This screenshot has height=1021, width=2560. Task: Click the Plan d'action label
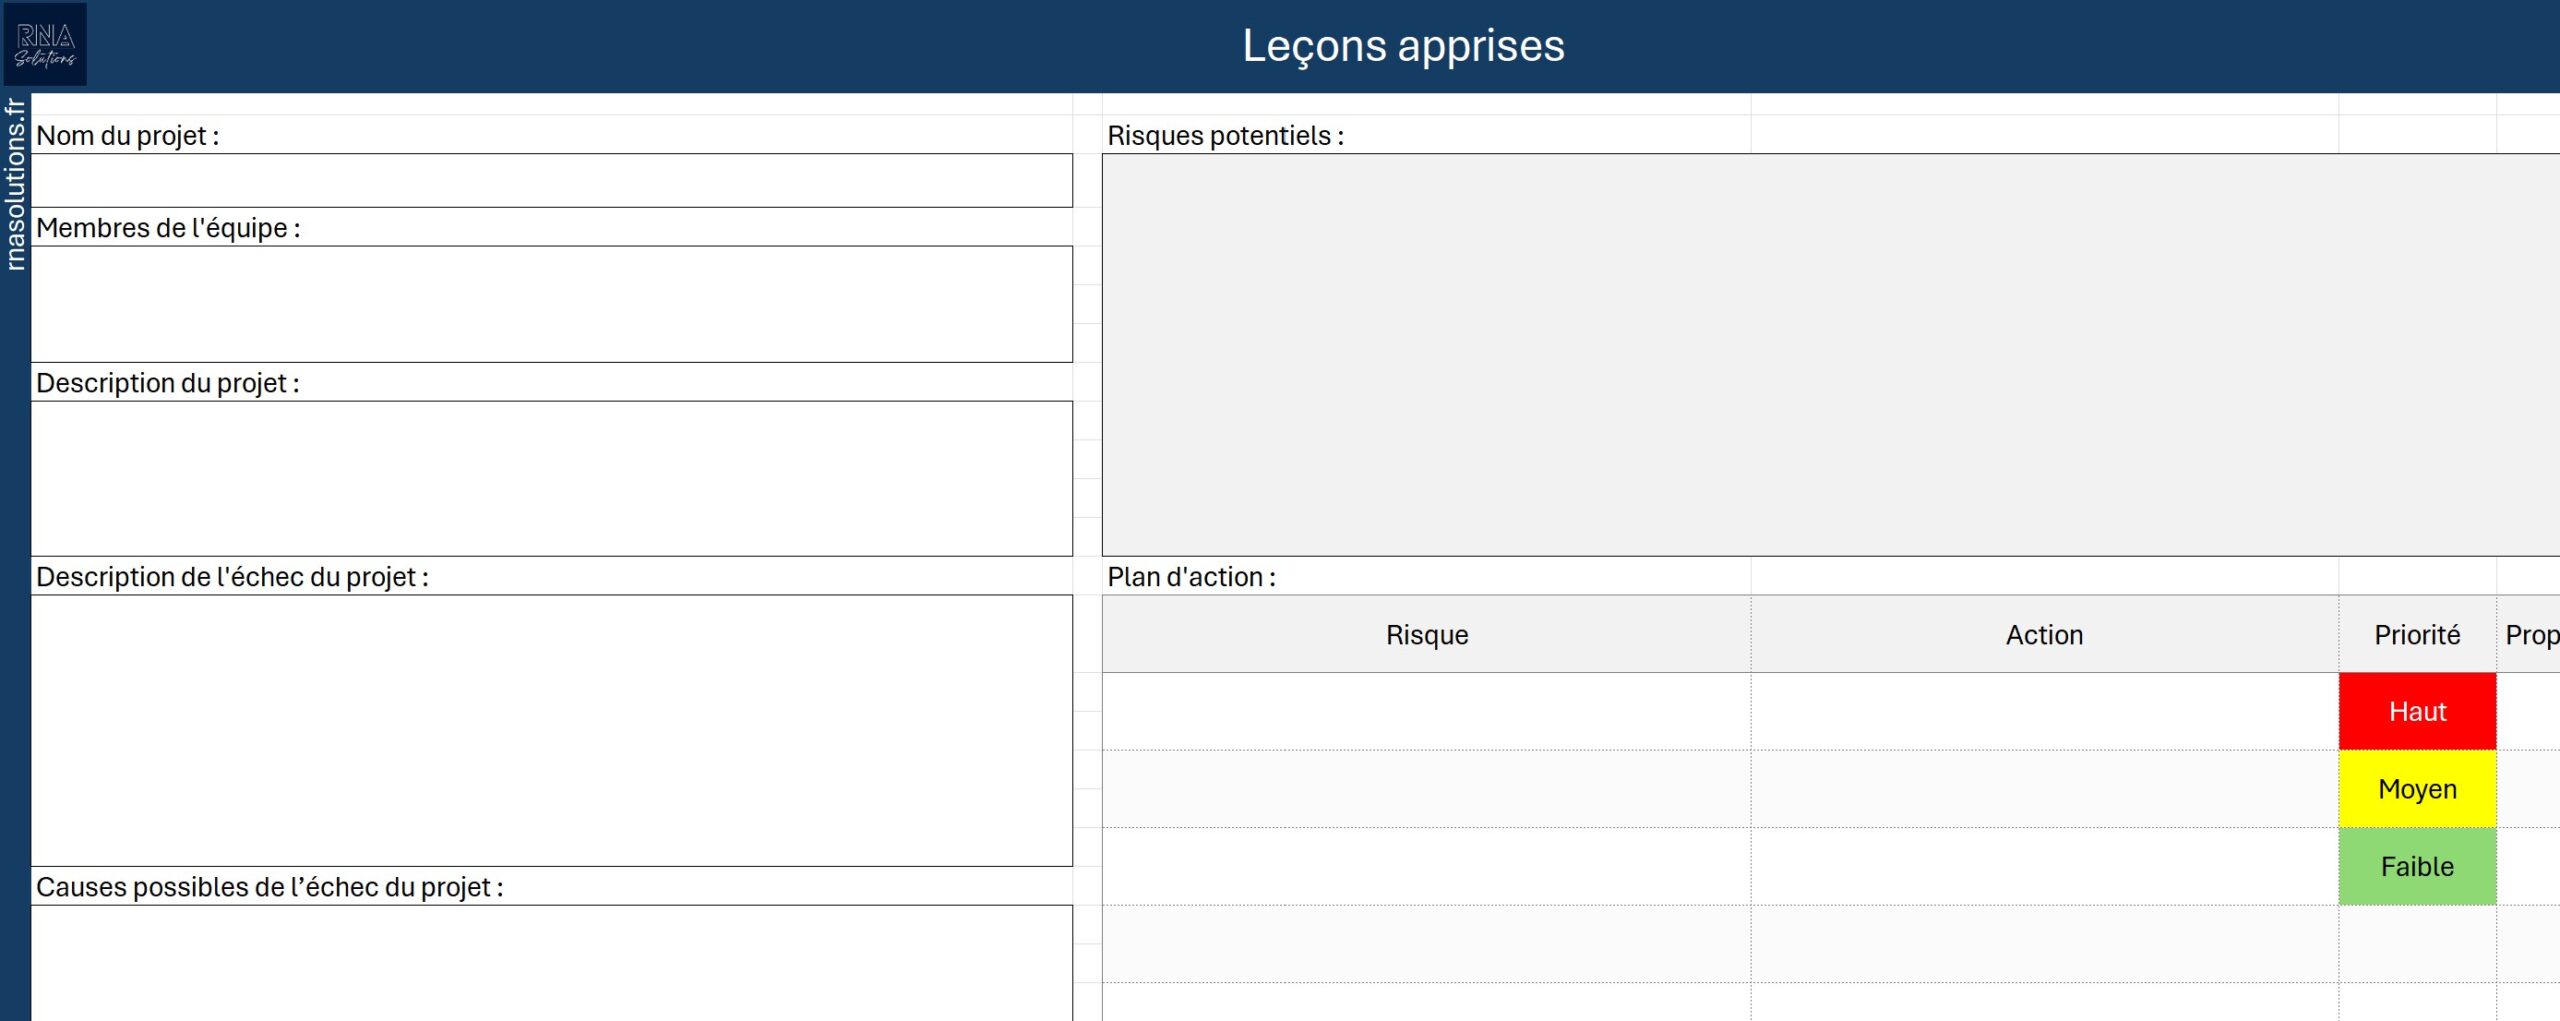(x=1191, y=577)
